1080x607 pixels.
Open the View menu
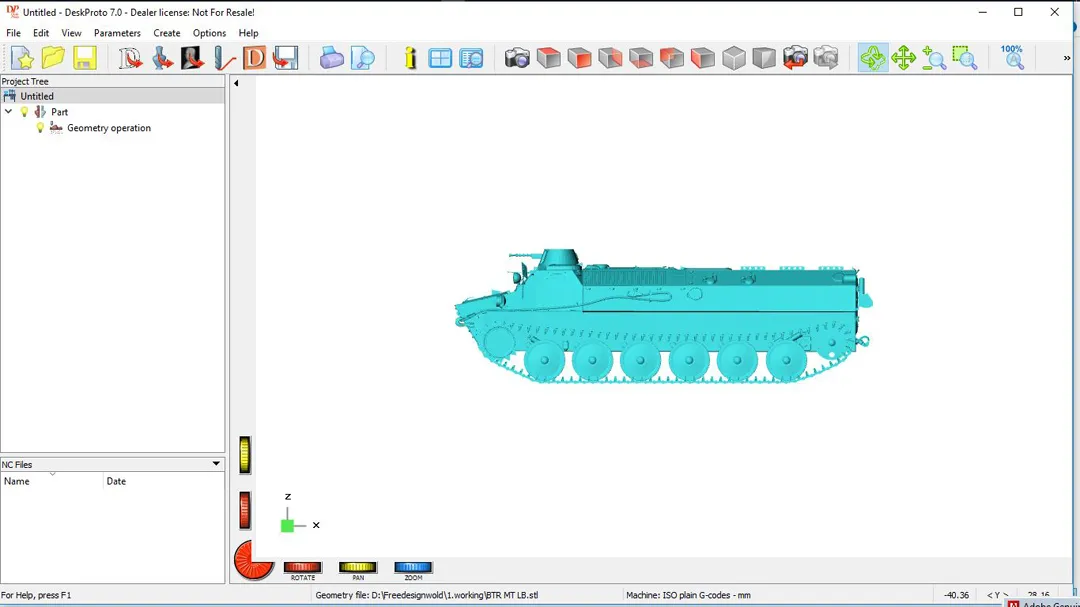coord(71,33)
